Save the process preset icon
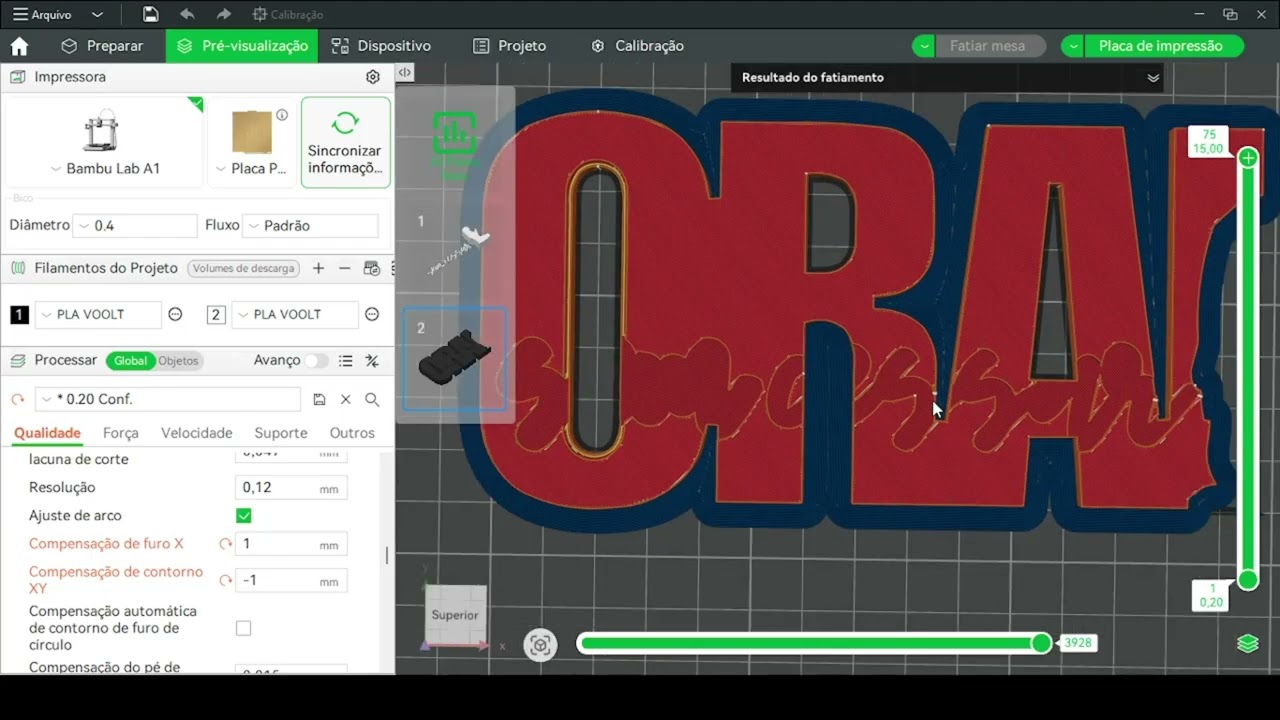Viewport: 1280px width, 720px height. (x=319, y=399)
